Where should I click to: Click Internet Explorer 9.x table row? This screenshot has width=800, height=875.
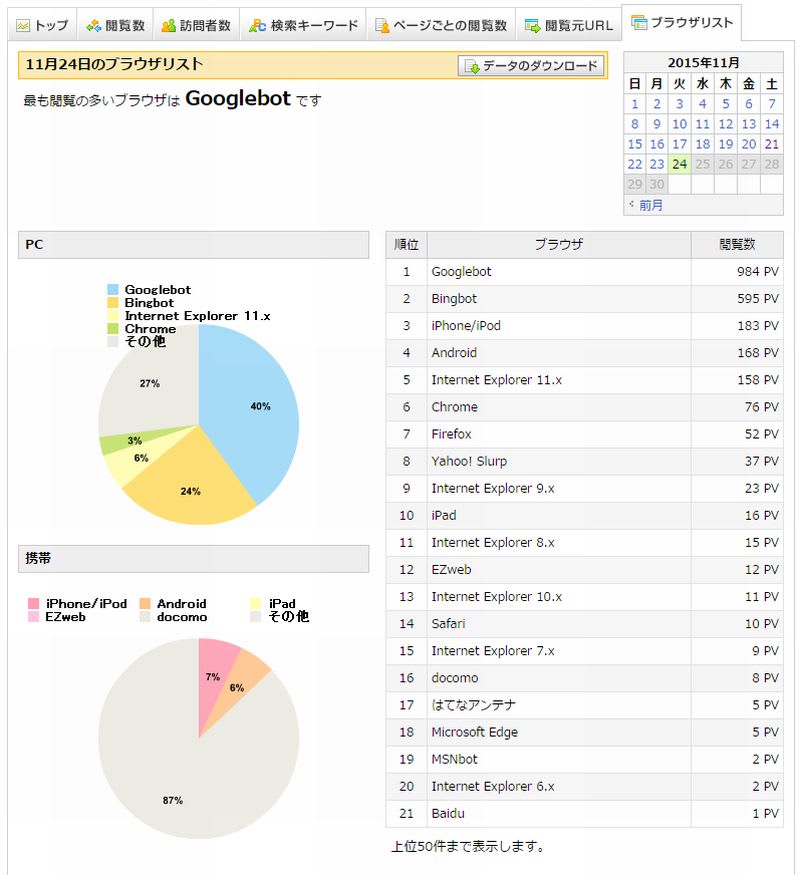pos(584,488)
